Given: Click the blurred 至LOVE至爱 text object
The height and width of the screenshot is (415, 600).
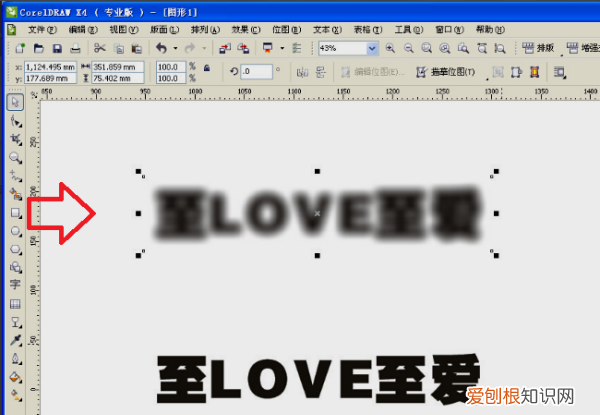Looking at the screenshot, I should [x=317, y=213].
